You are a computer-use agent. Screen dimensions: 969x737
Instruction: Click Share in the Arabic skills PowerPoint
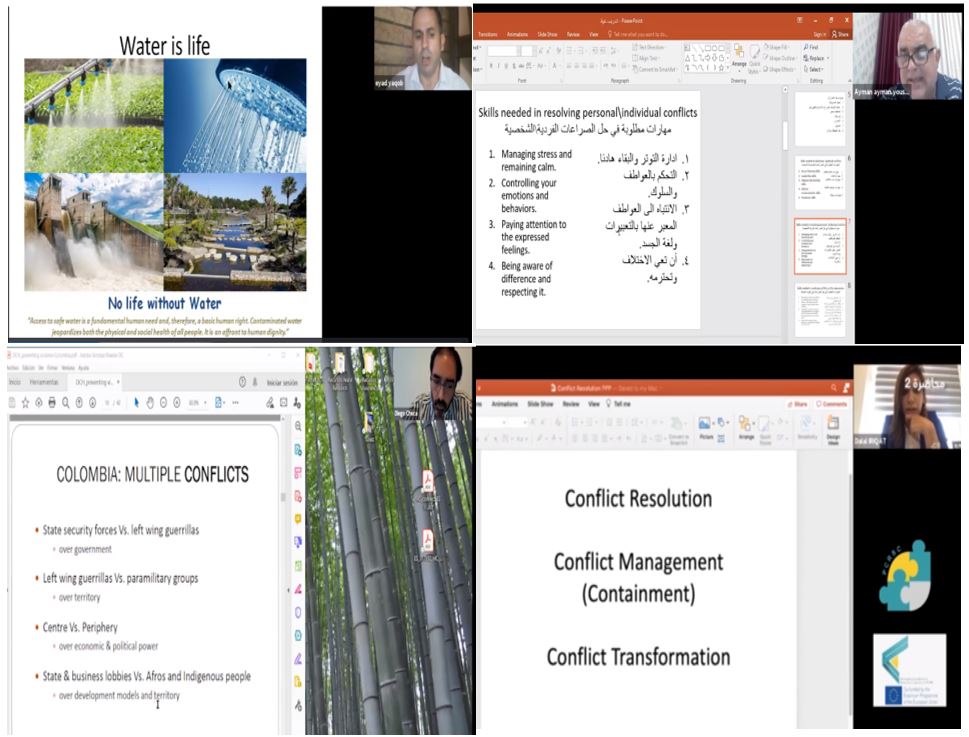click(x=840, y=35)
